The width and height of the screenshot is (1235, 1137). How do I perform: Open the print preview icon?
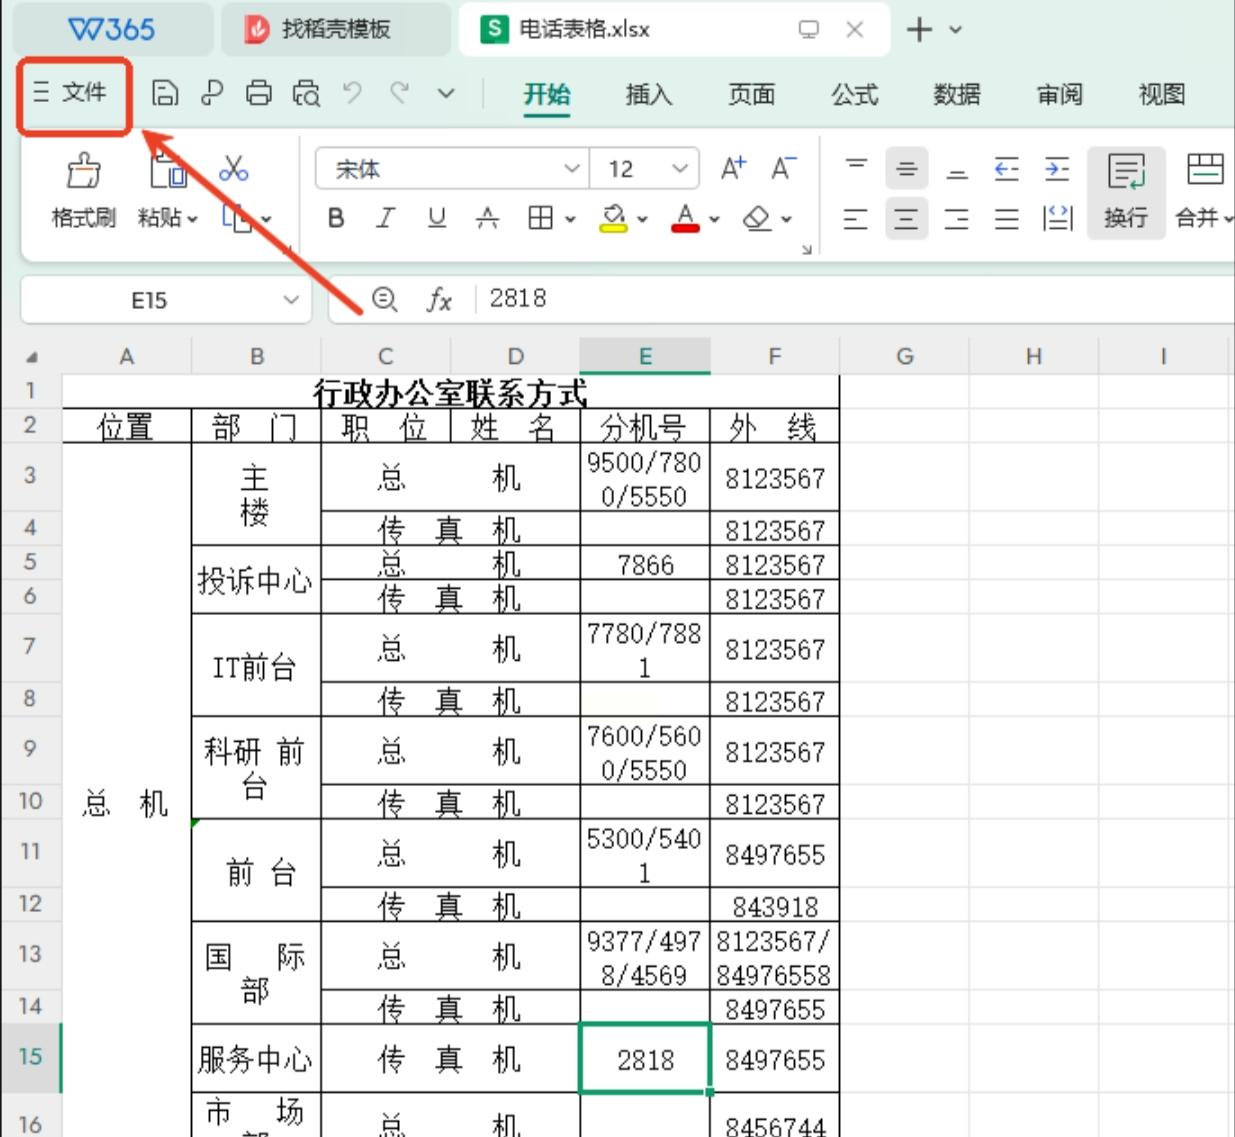(306, 94)
